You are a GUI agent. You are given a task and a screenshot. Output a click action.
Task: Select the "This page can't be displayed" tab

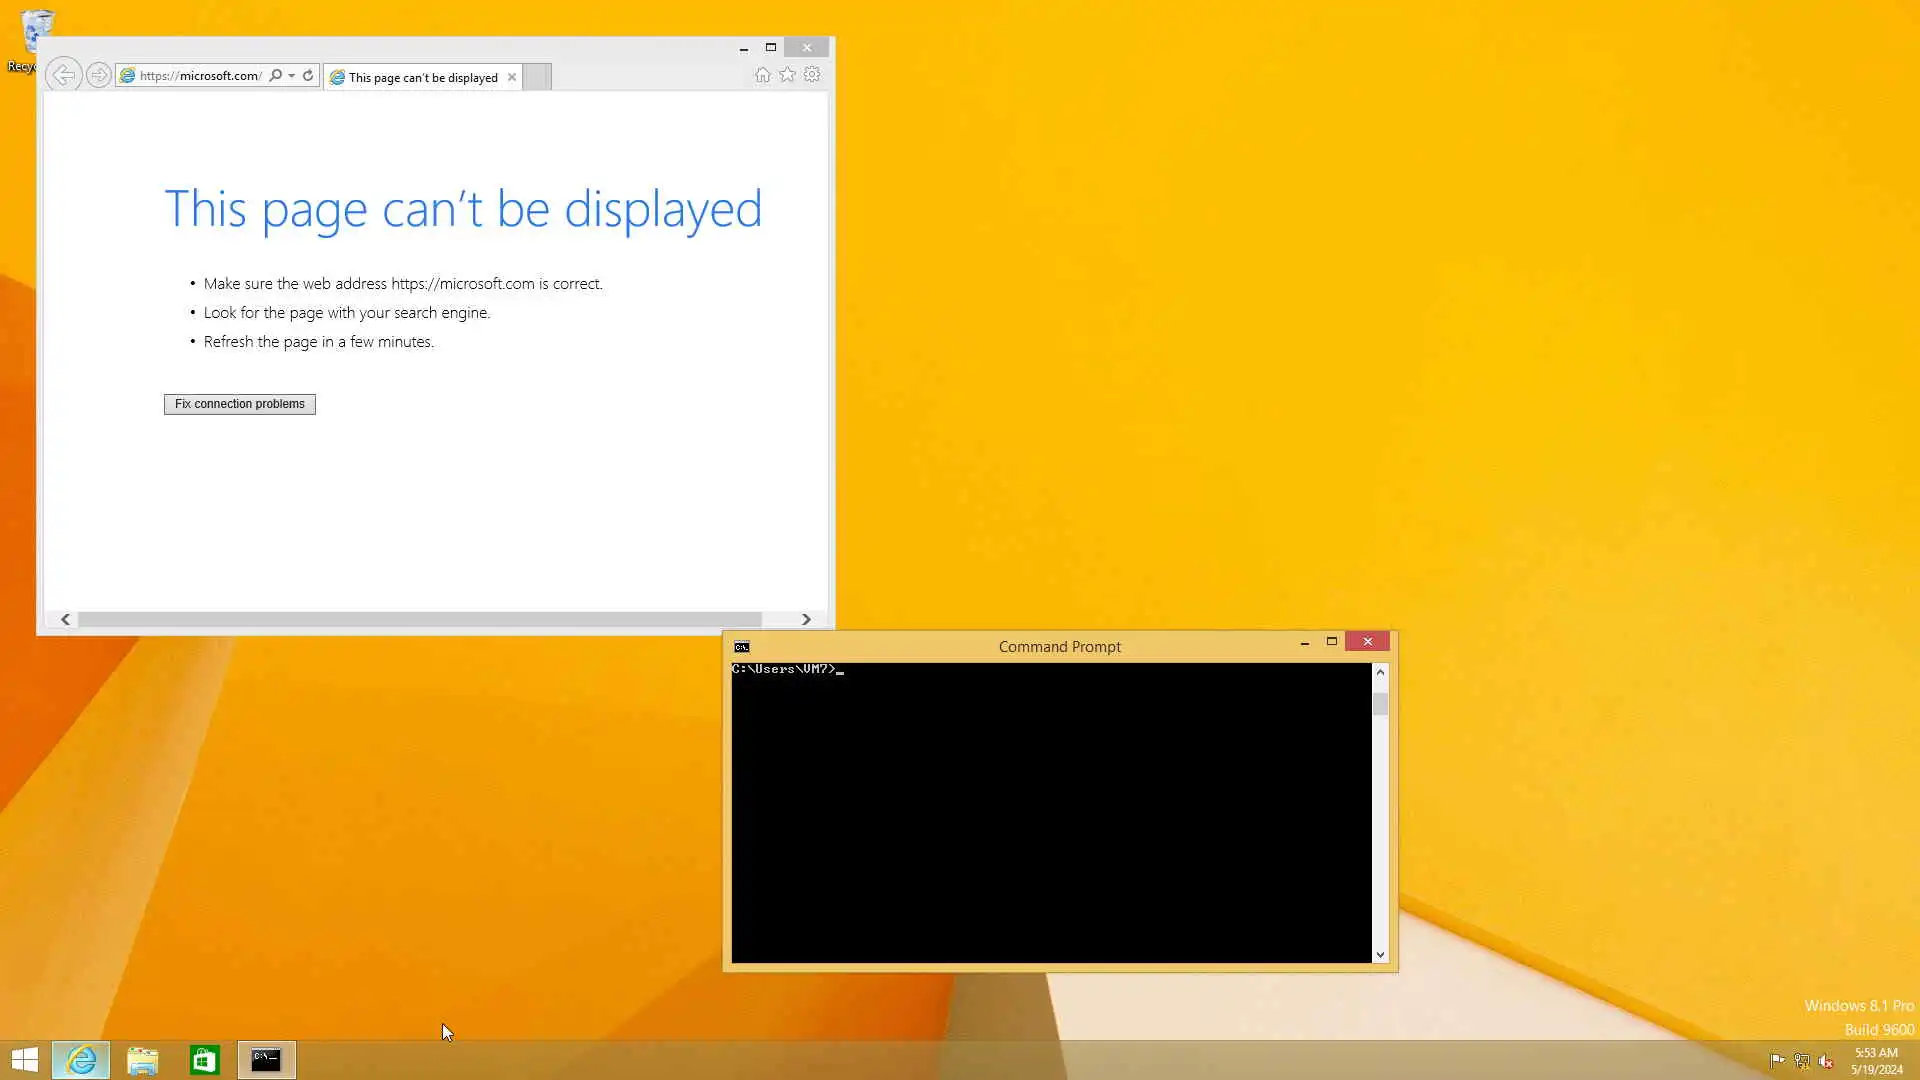pos(422,77)
